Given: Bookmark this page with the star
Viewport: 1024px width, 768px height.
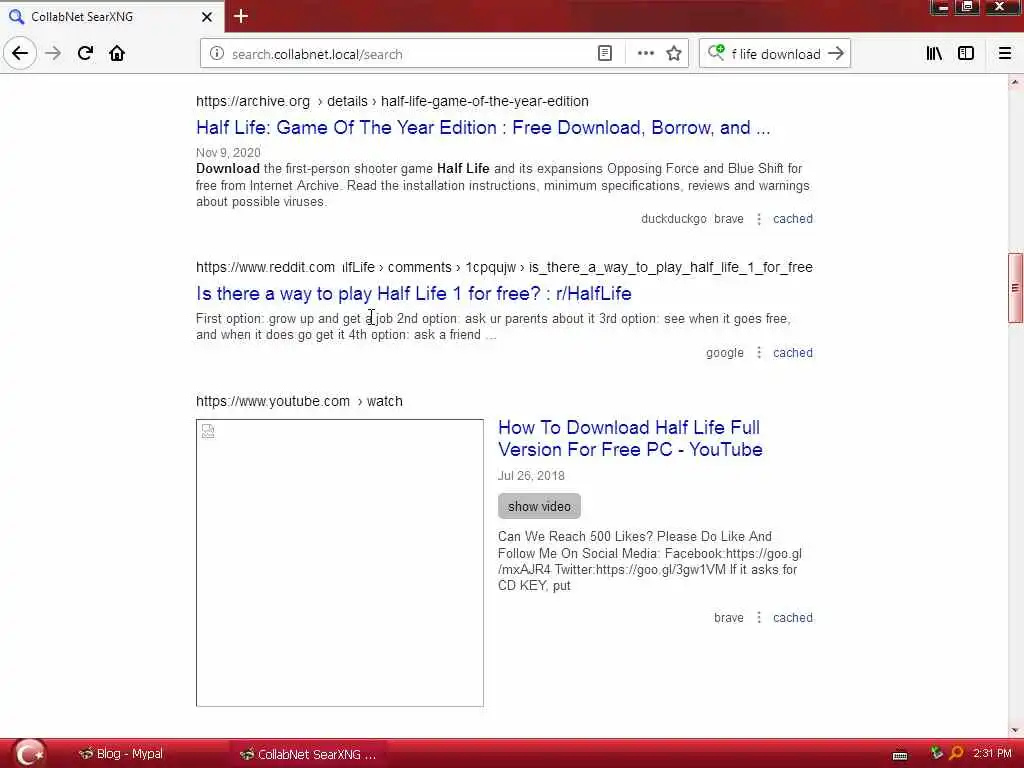Looking at the screenshot, I should (674, 54).
